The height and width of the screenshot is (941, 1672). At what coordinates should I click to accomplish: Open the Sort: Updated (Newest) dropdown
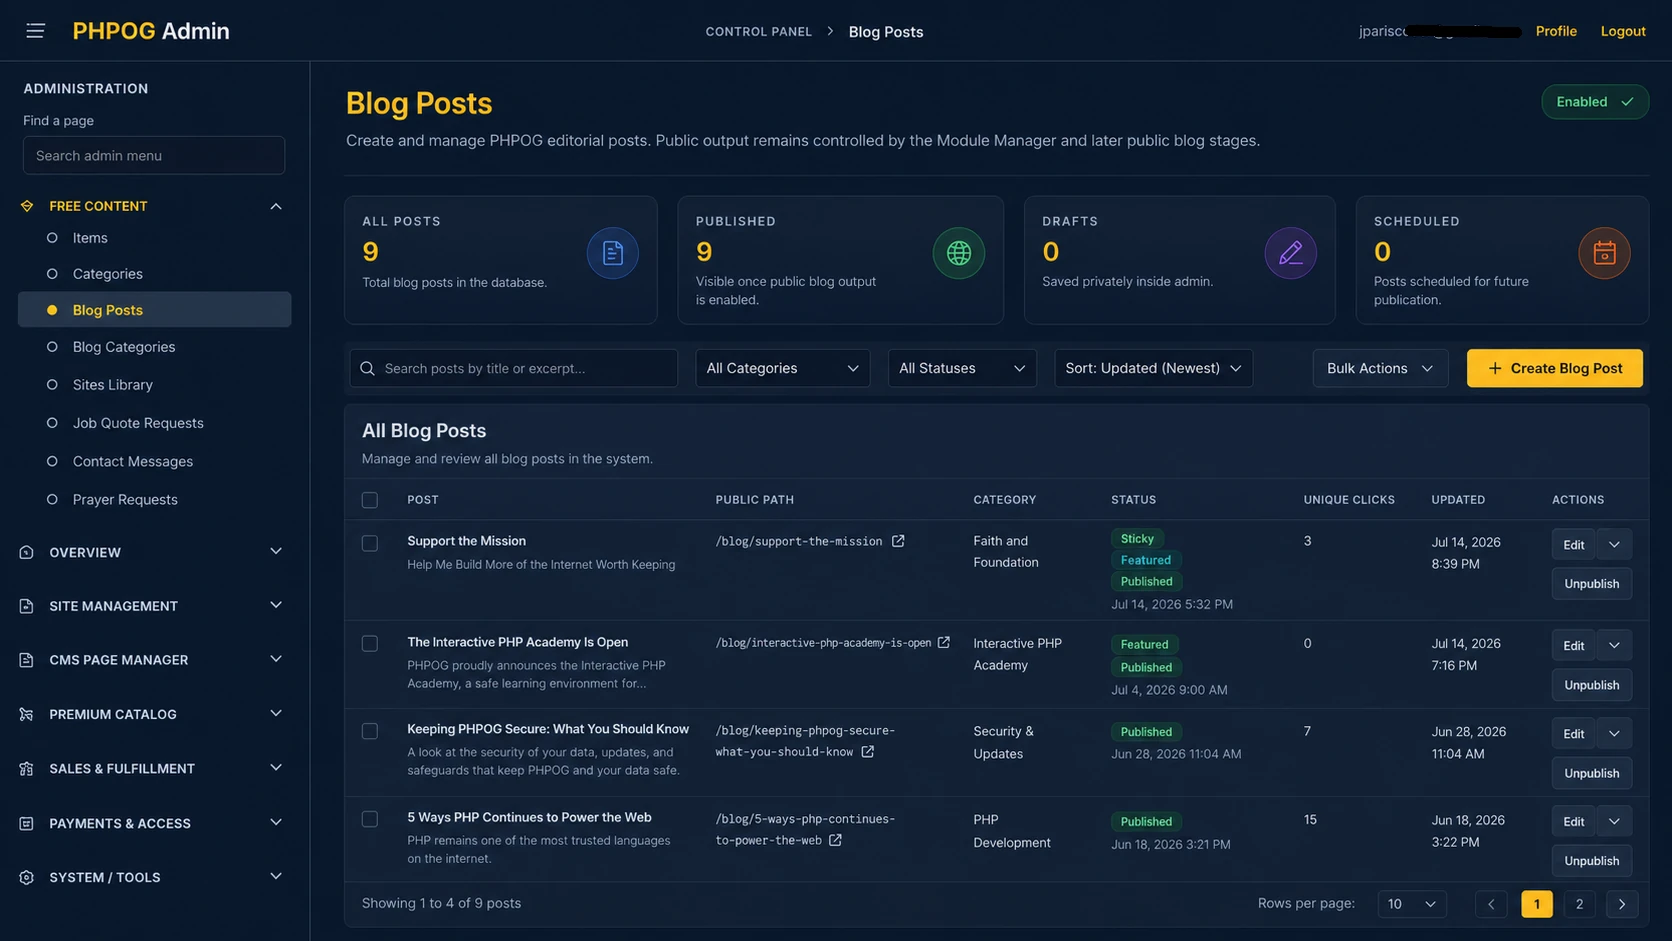click(x=1153, y=368)
